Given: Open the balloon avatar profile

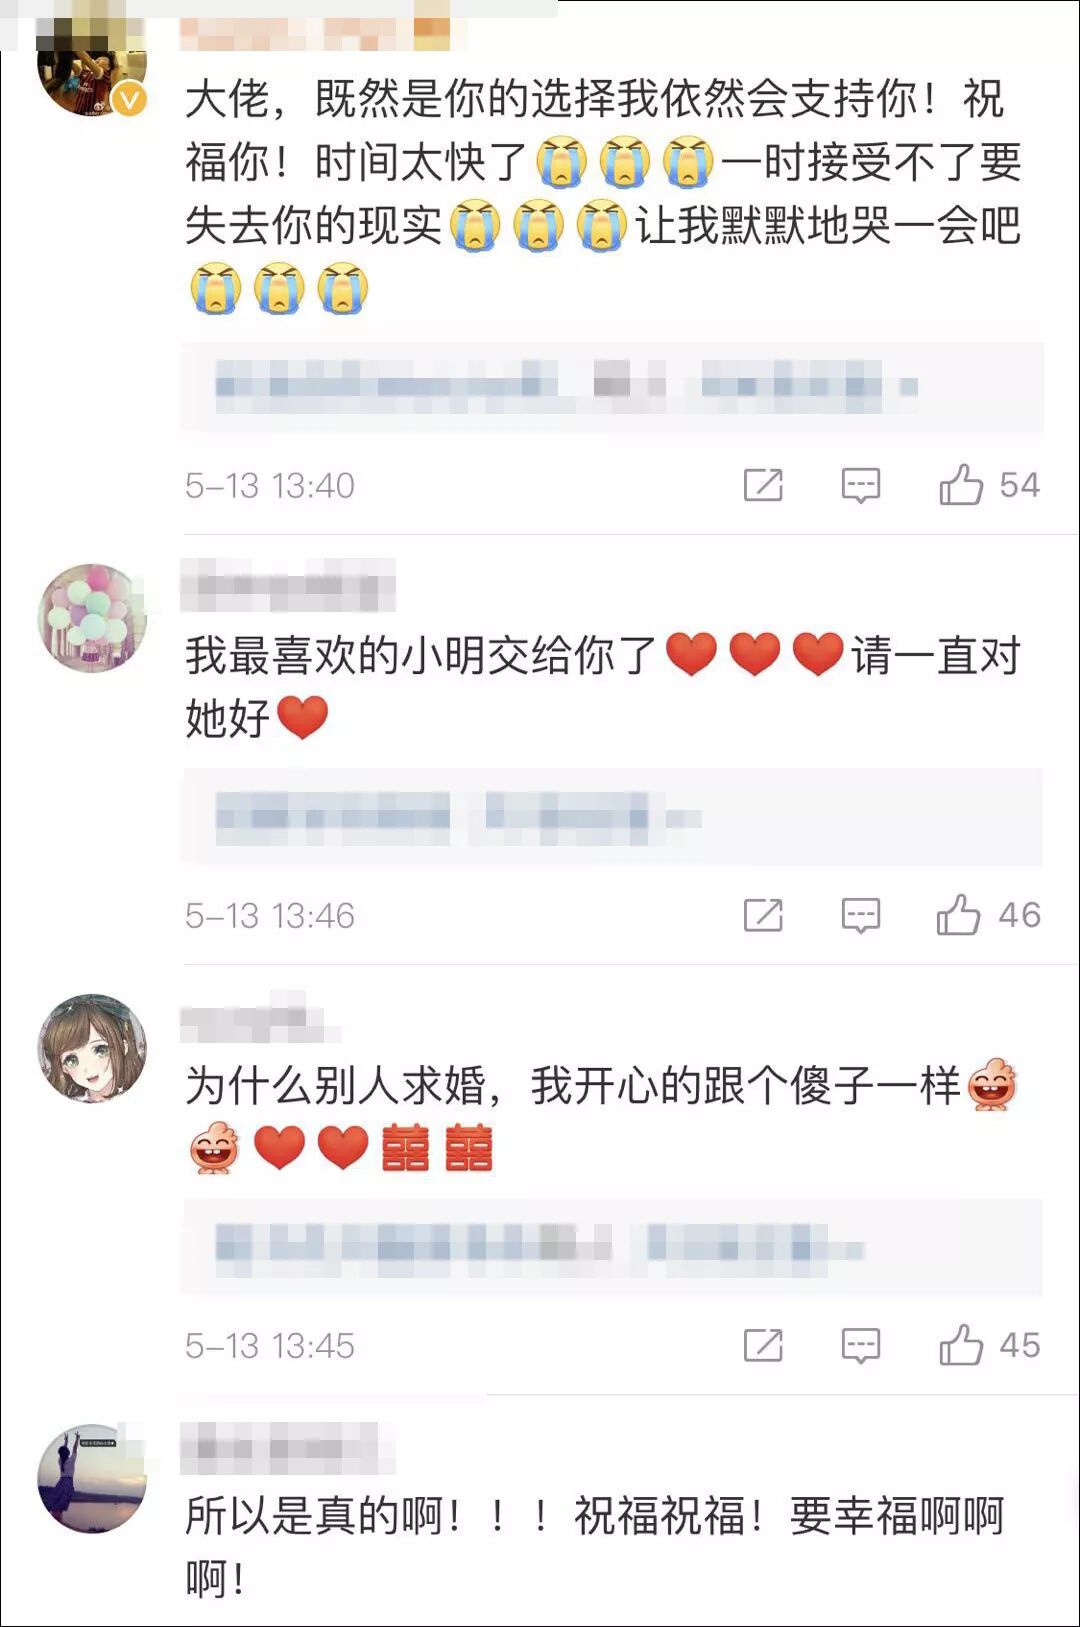Looking at the screenshot, I should pos(92,618).
